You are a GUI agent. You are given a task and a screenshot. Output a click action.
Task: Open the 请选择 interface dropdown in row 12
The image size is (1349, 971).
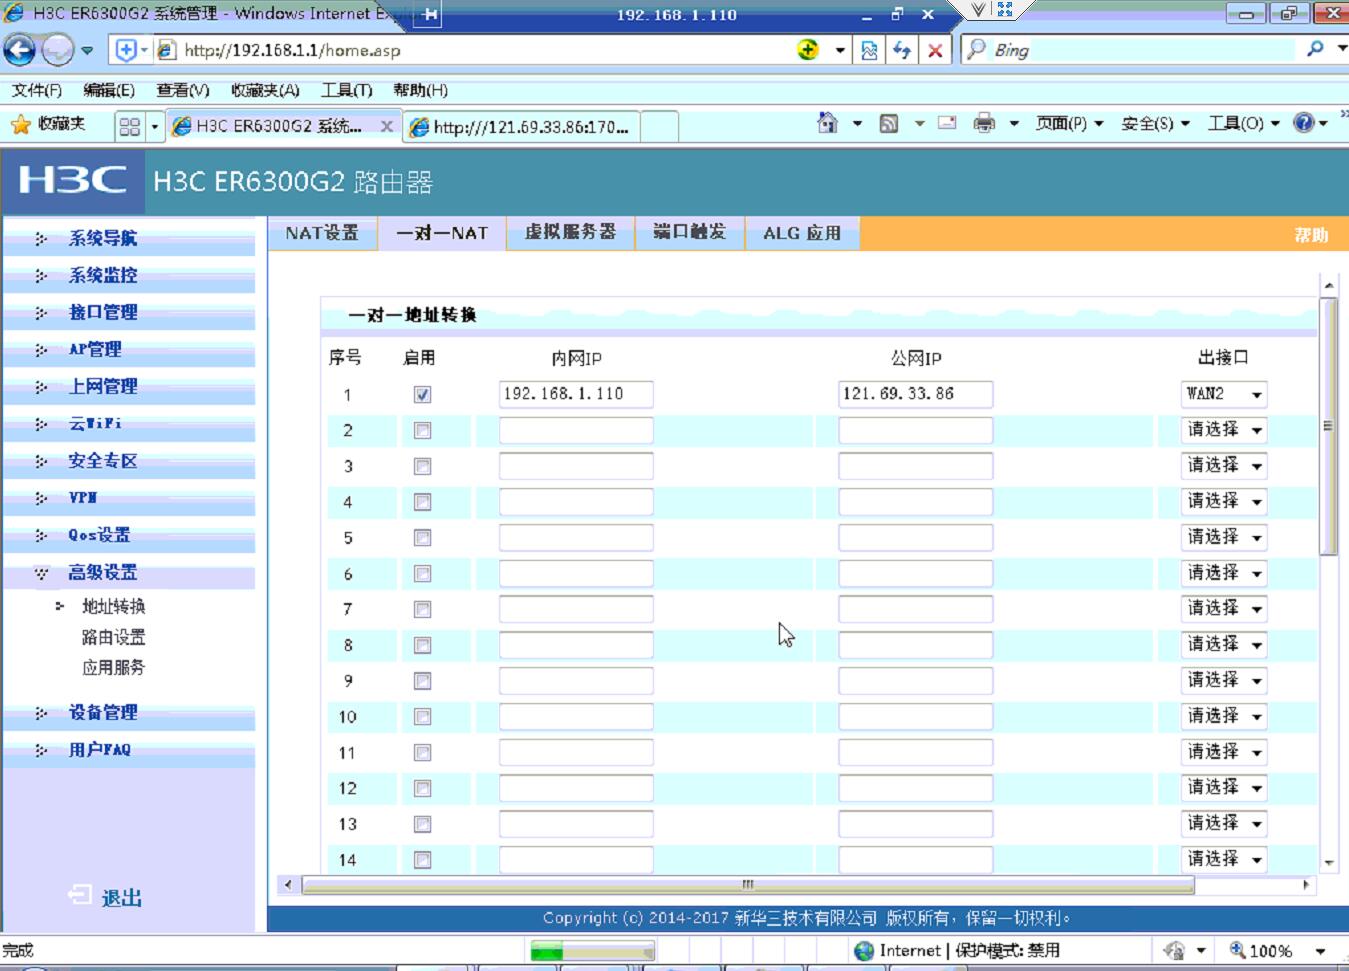[1223, 788]
